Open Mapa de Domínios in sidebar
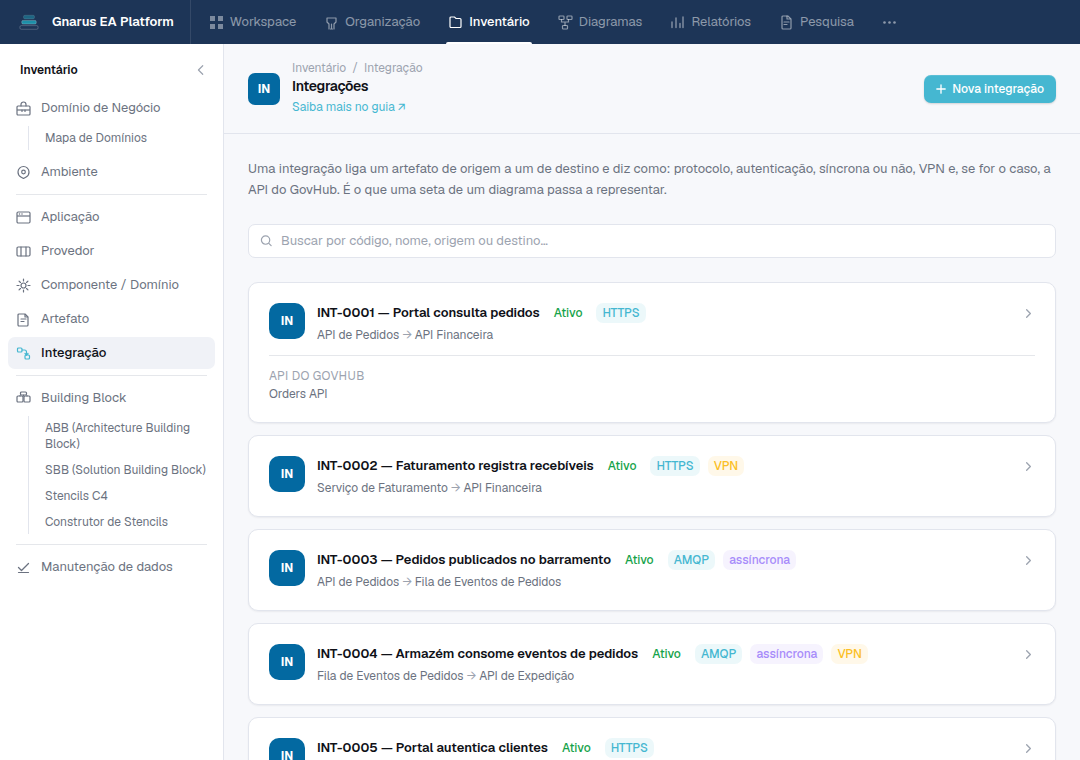The height and width of the screenshot is (760, 1080). pyautogui.click(x=96, y=138)
